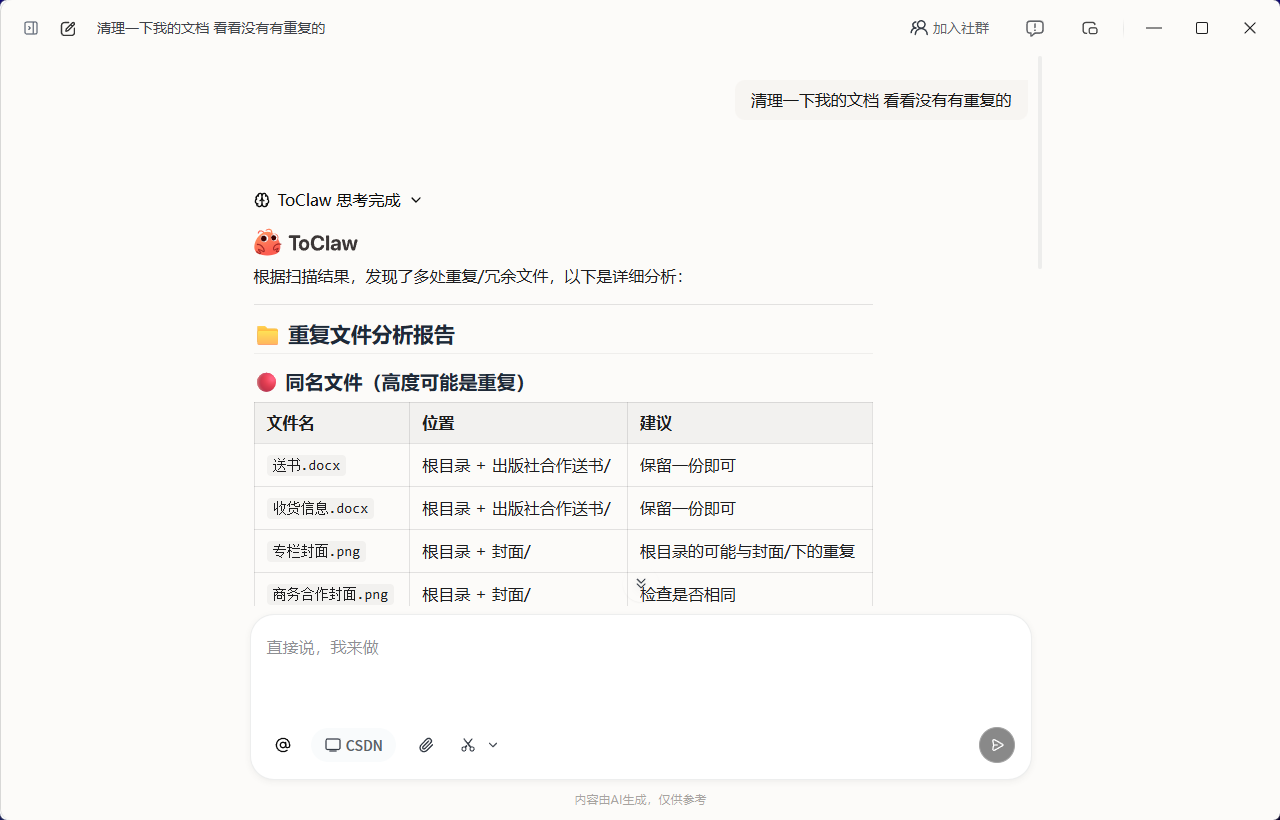Click the floating window icon top right
The height and width of the screenshot is (820, 1280).
[1089, 28]
